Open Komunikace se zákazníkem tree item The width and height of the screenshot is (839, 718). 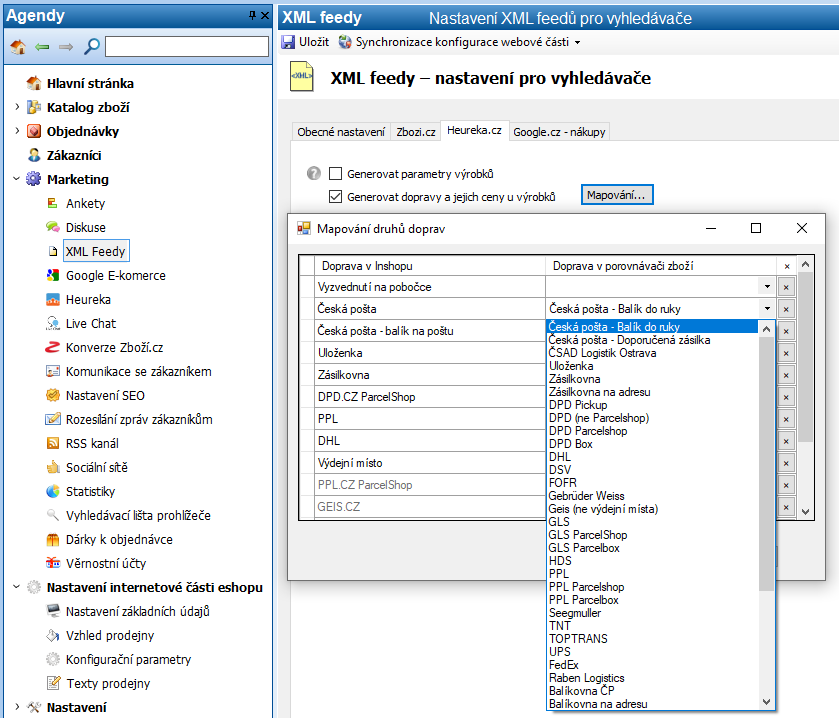(x=139, y=371)
